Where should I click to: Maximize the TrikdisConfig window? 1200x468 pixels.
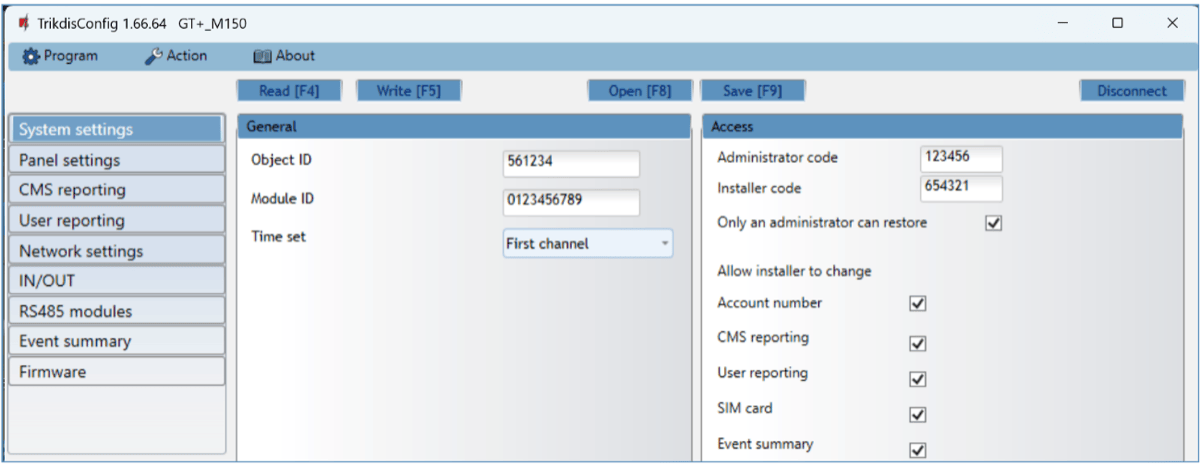coord(1117,22)
